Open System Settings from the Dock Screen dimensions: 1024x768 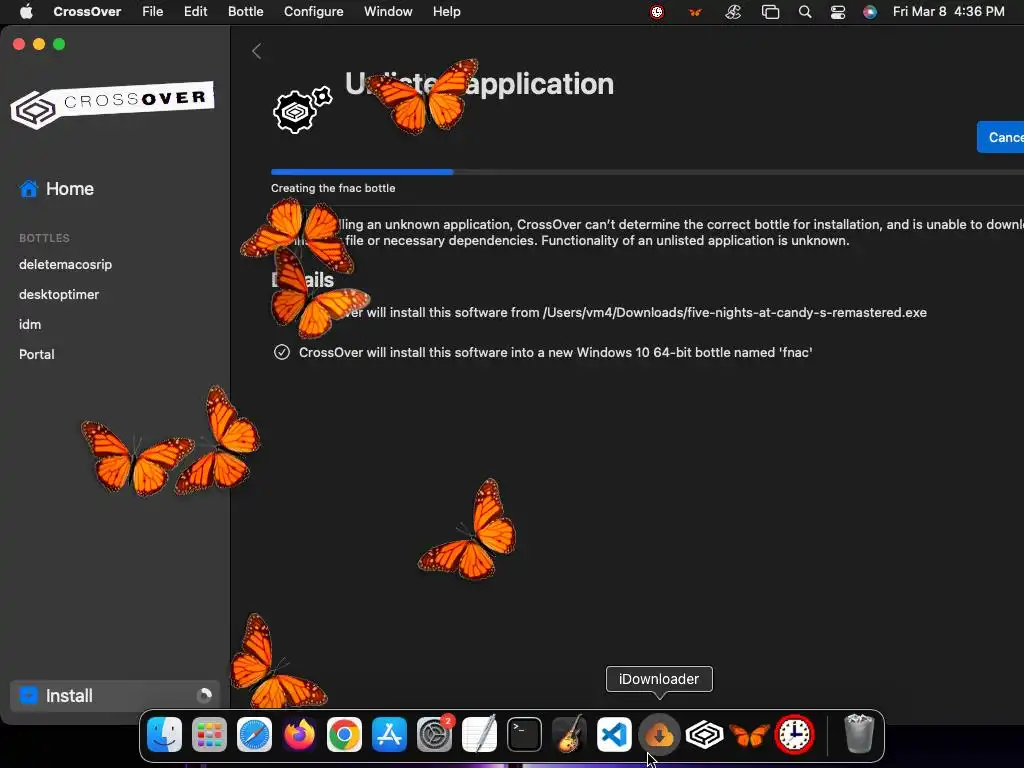point(434,735)
